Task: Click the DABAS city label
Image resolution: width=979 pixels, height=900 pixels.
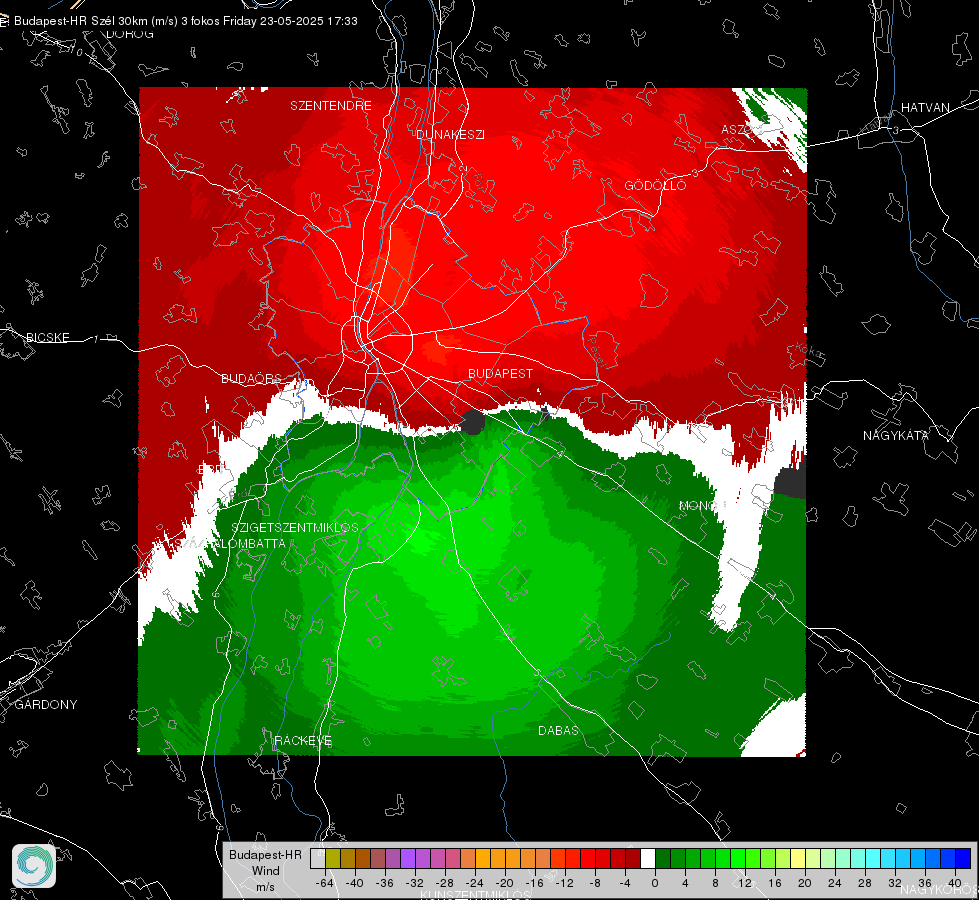Action: click(558, 731)
